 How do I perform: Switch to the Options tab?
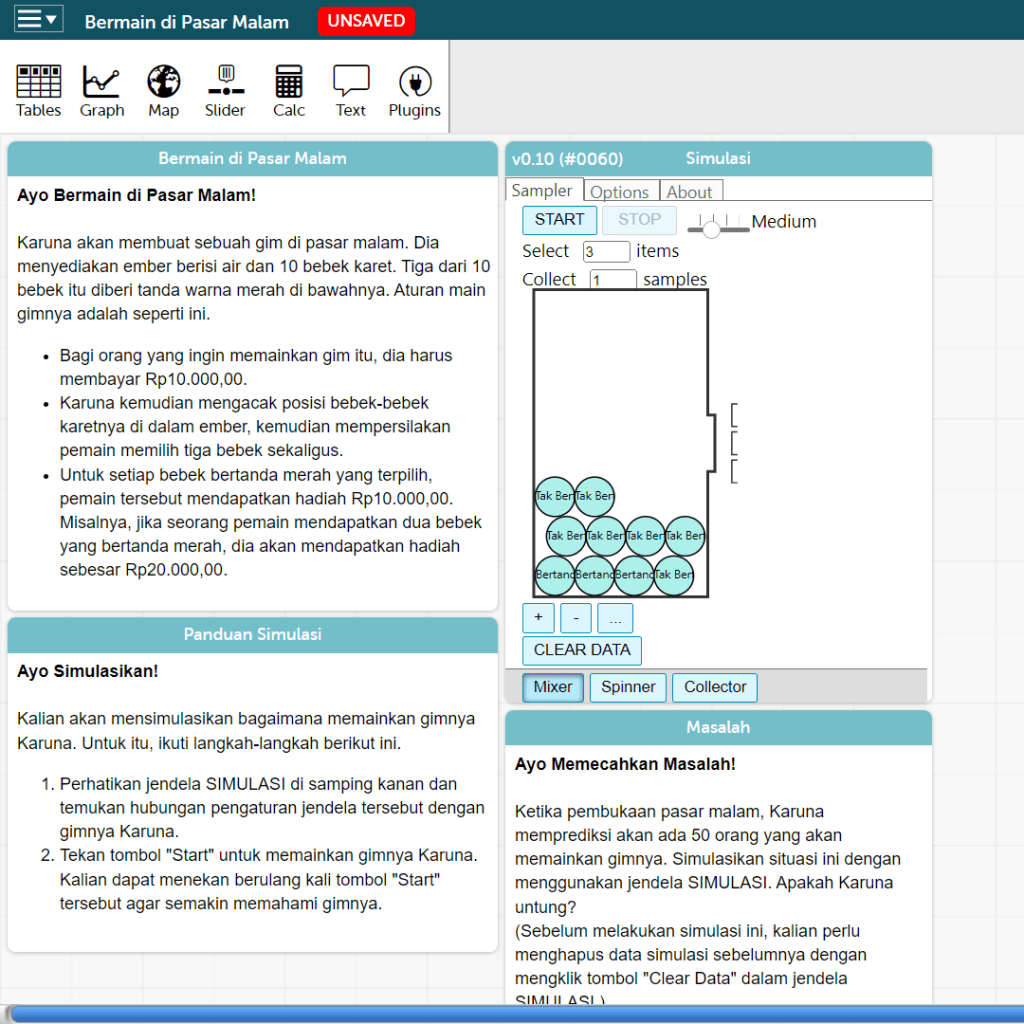point(619,192)
